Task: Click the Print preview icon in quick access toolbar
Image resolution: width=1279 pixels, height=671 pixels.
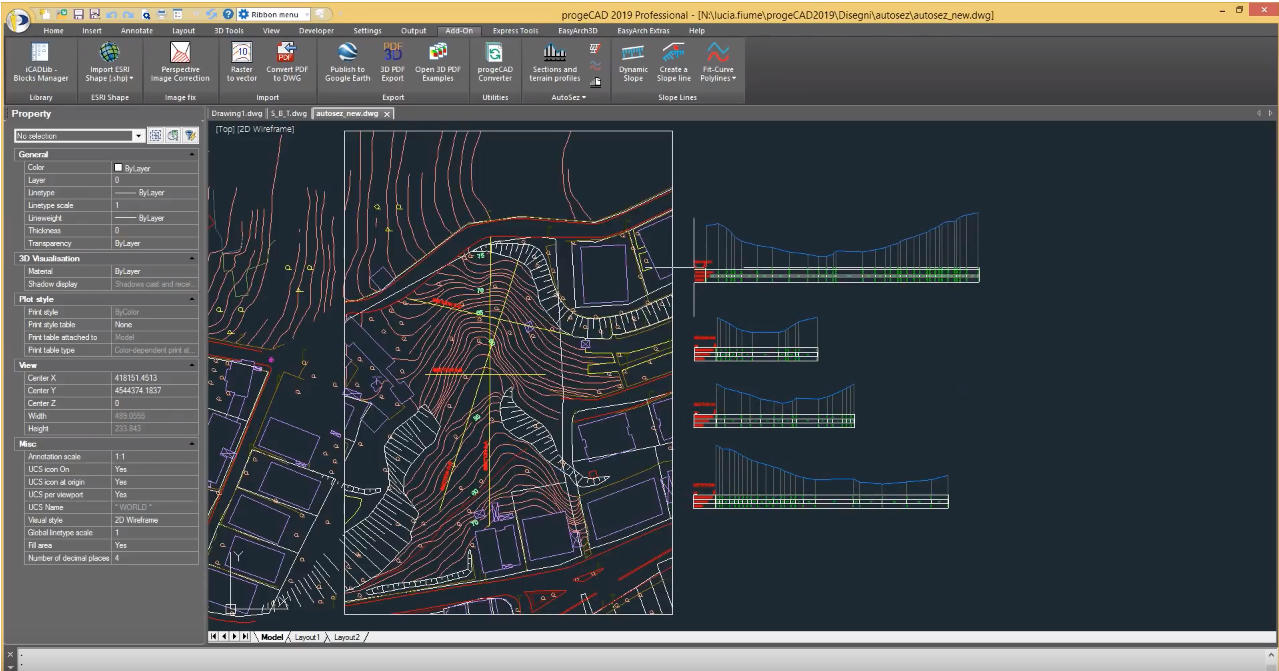Action: coord(146,14)
